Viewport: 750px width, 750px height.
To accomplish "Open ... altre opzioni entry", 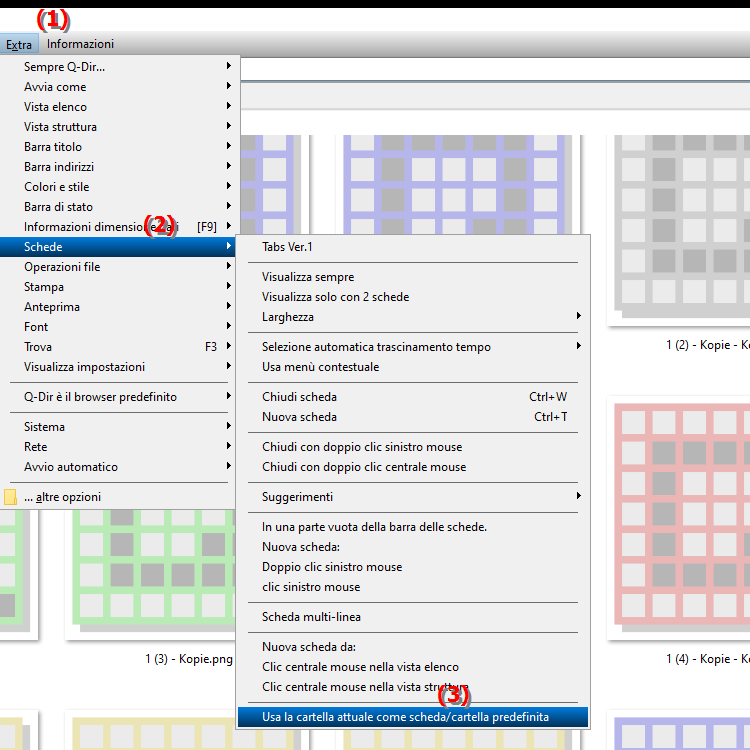I will point(118,497).
